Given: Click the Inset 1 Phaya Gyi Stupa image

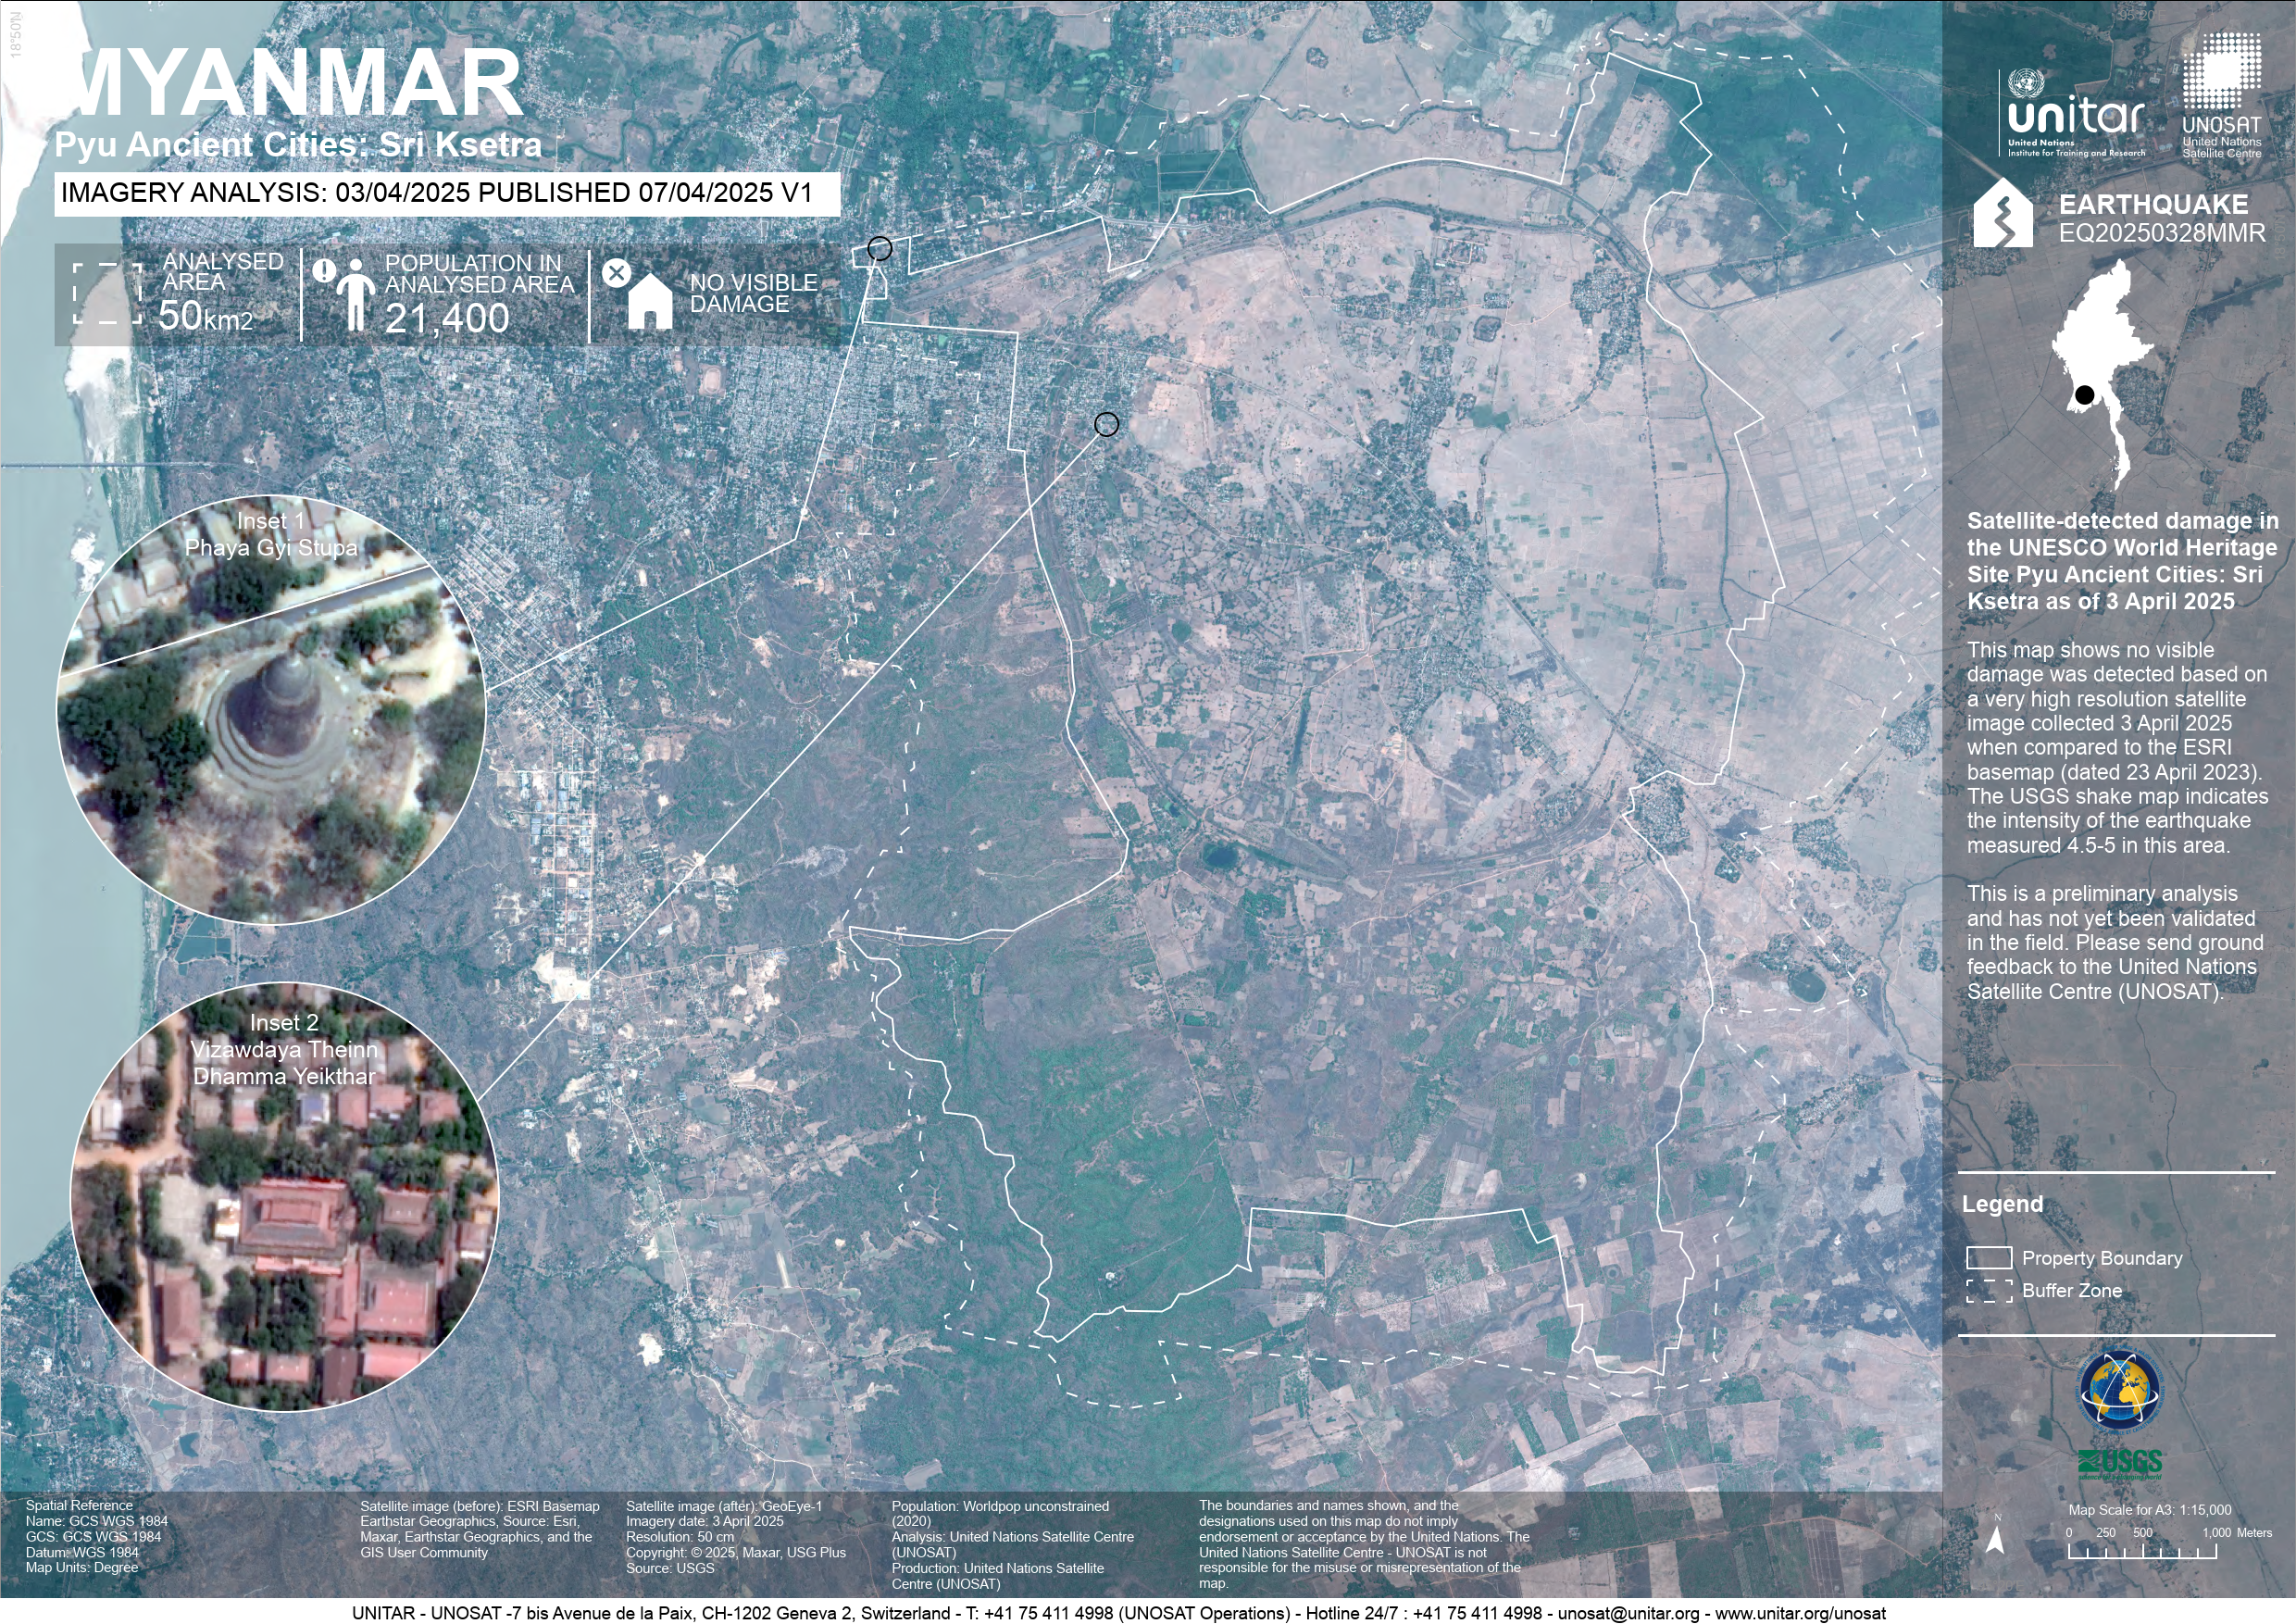Looking at the screenshot, I should coord(272,710).
